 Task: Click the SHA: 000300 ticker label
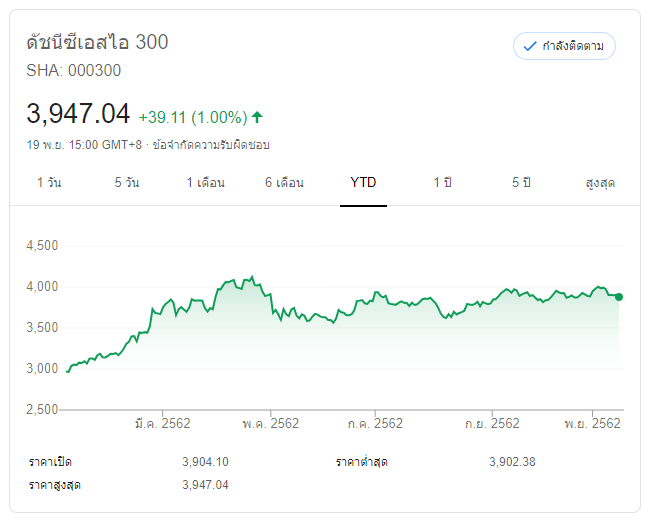point(74,70)
